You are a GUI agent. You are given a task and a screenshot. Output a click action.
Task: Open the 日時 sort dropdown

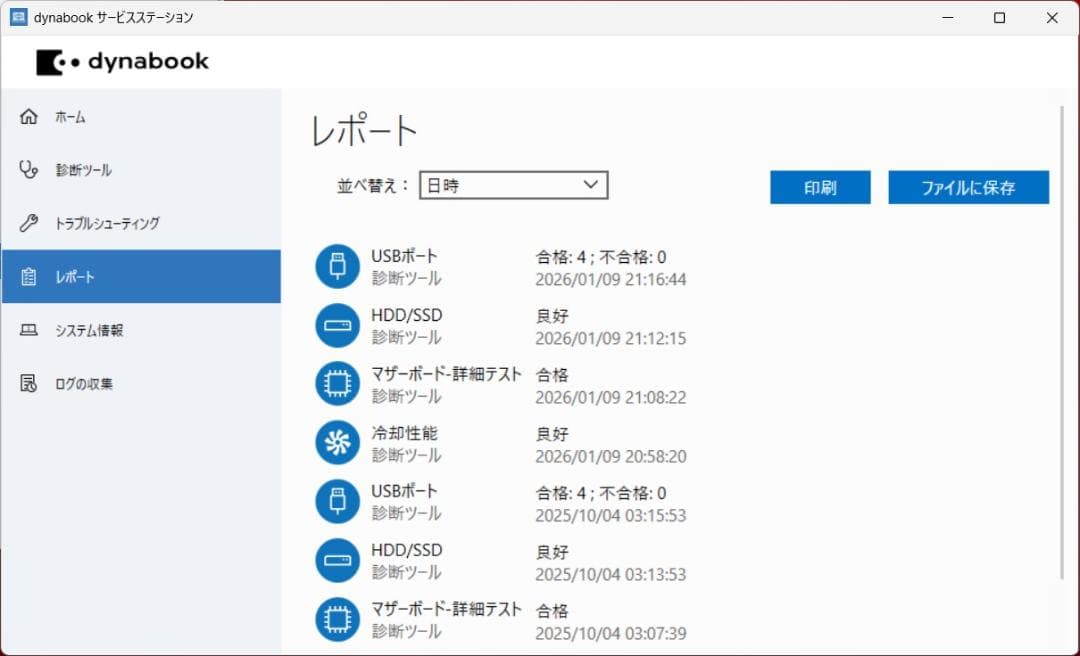pos(513,184)
